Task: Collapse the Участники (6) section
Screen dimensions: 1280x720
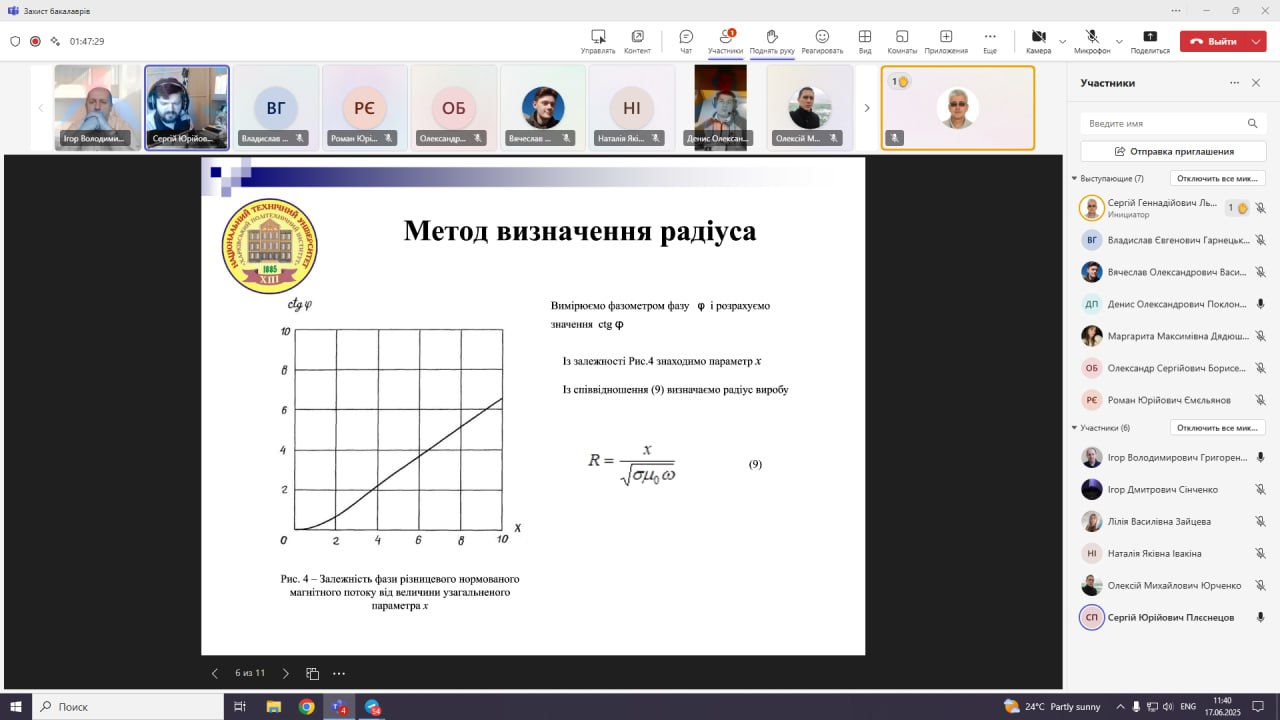Action: pos(1074,428)
